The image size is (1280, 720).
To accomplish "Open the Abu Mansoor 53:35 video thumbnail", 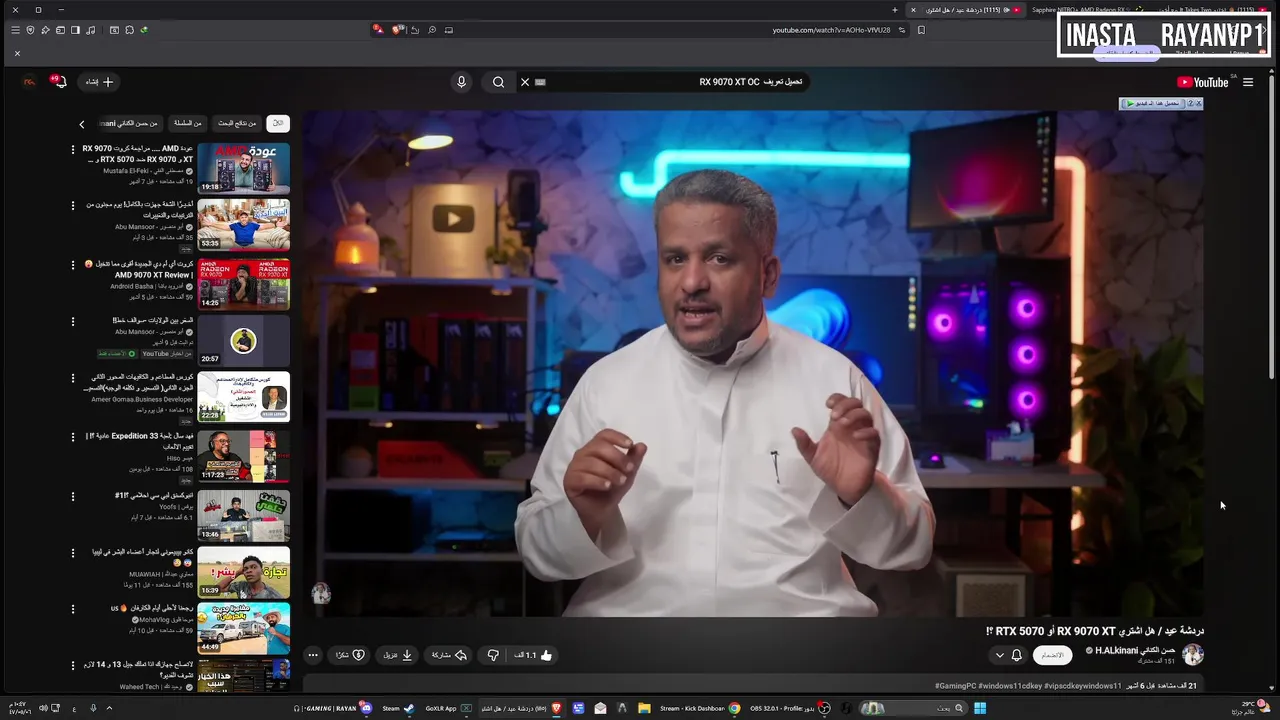I will point(243,225).
